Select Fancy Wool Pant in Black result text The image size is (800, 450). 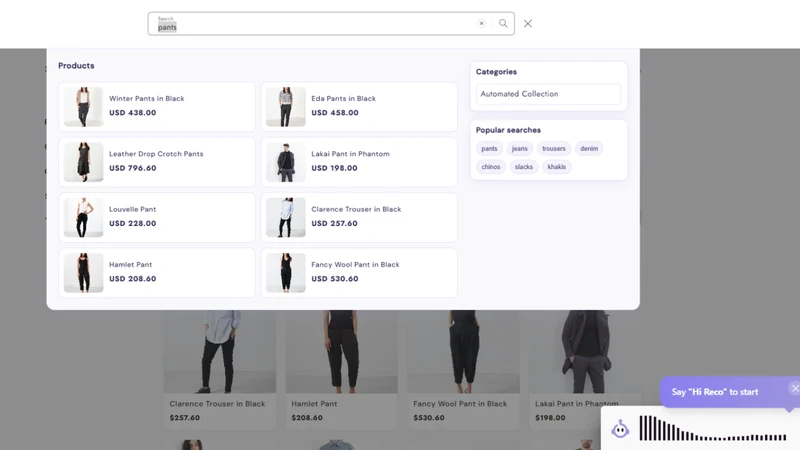point(355,265)
